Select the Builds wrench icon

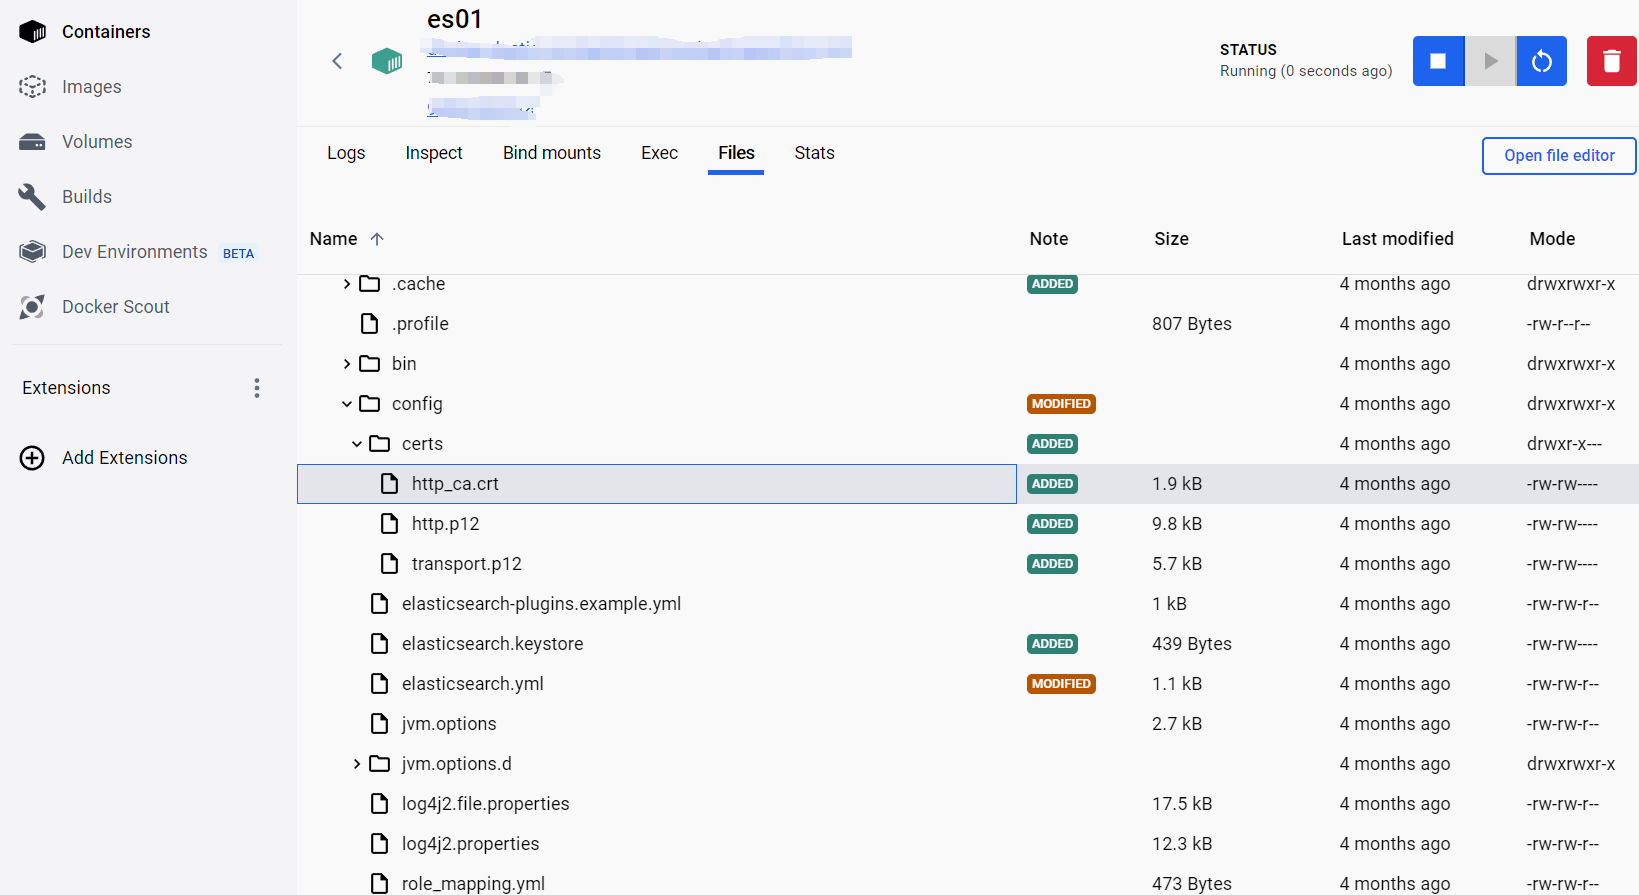[x=33, y=197]
